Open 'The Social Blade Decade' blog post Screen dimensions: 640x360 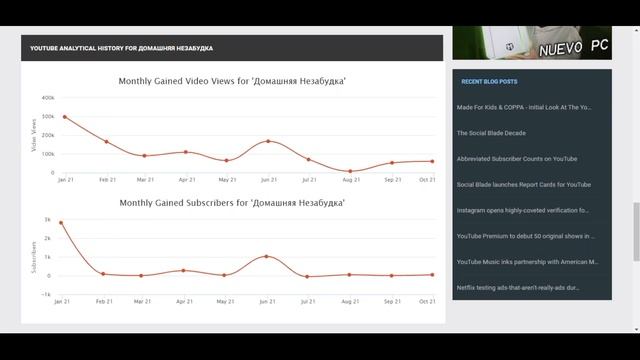491,133
